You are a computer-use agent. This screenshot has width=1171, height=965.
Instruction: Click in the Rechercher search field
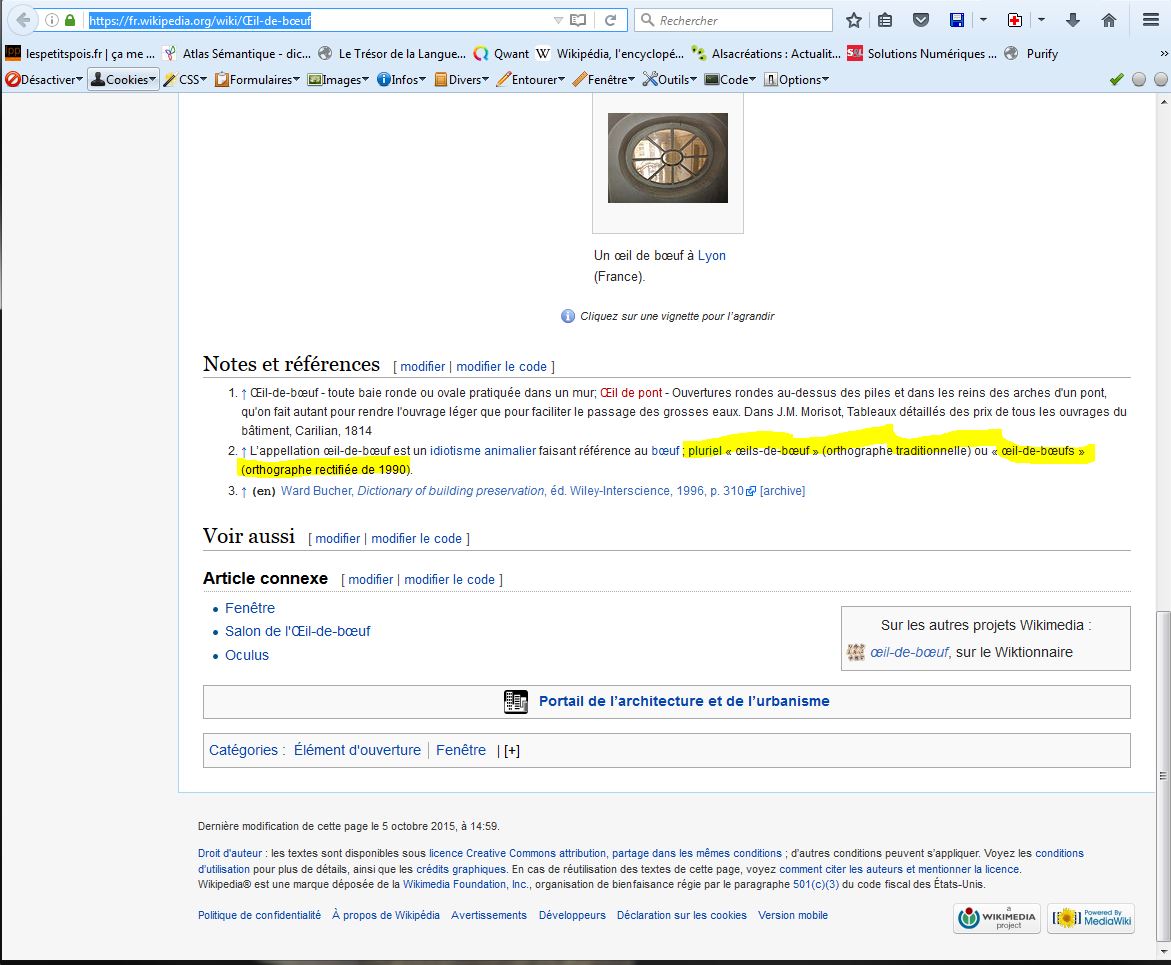[x=740, y=20]
